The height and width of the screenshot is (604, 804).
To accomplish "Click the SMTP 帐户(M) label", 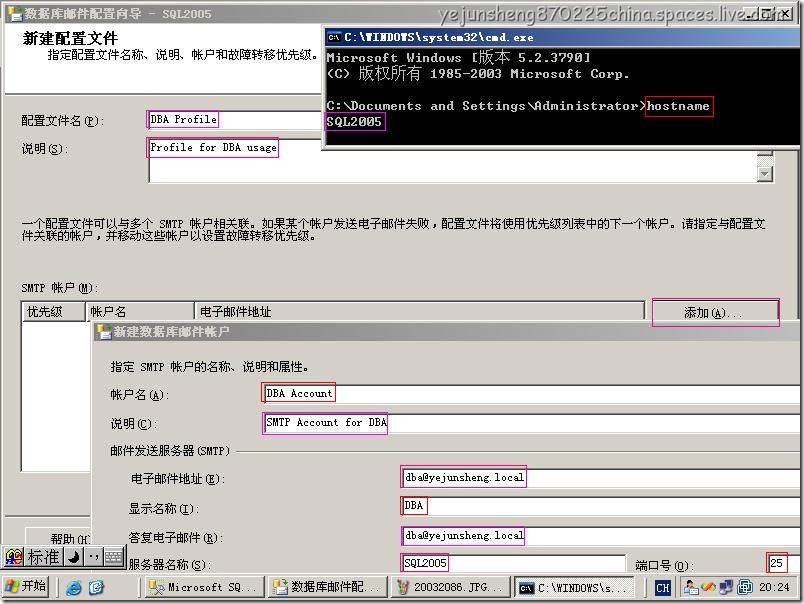I will [59, 288].
